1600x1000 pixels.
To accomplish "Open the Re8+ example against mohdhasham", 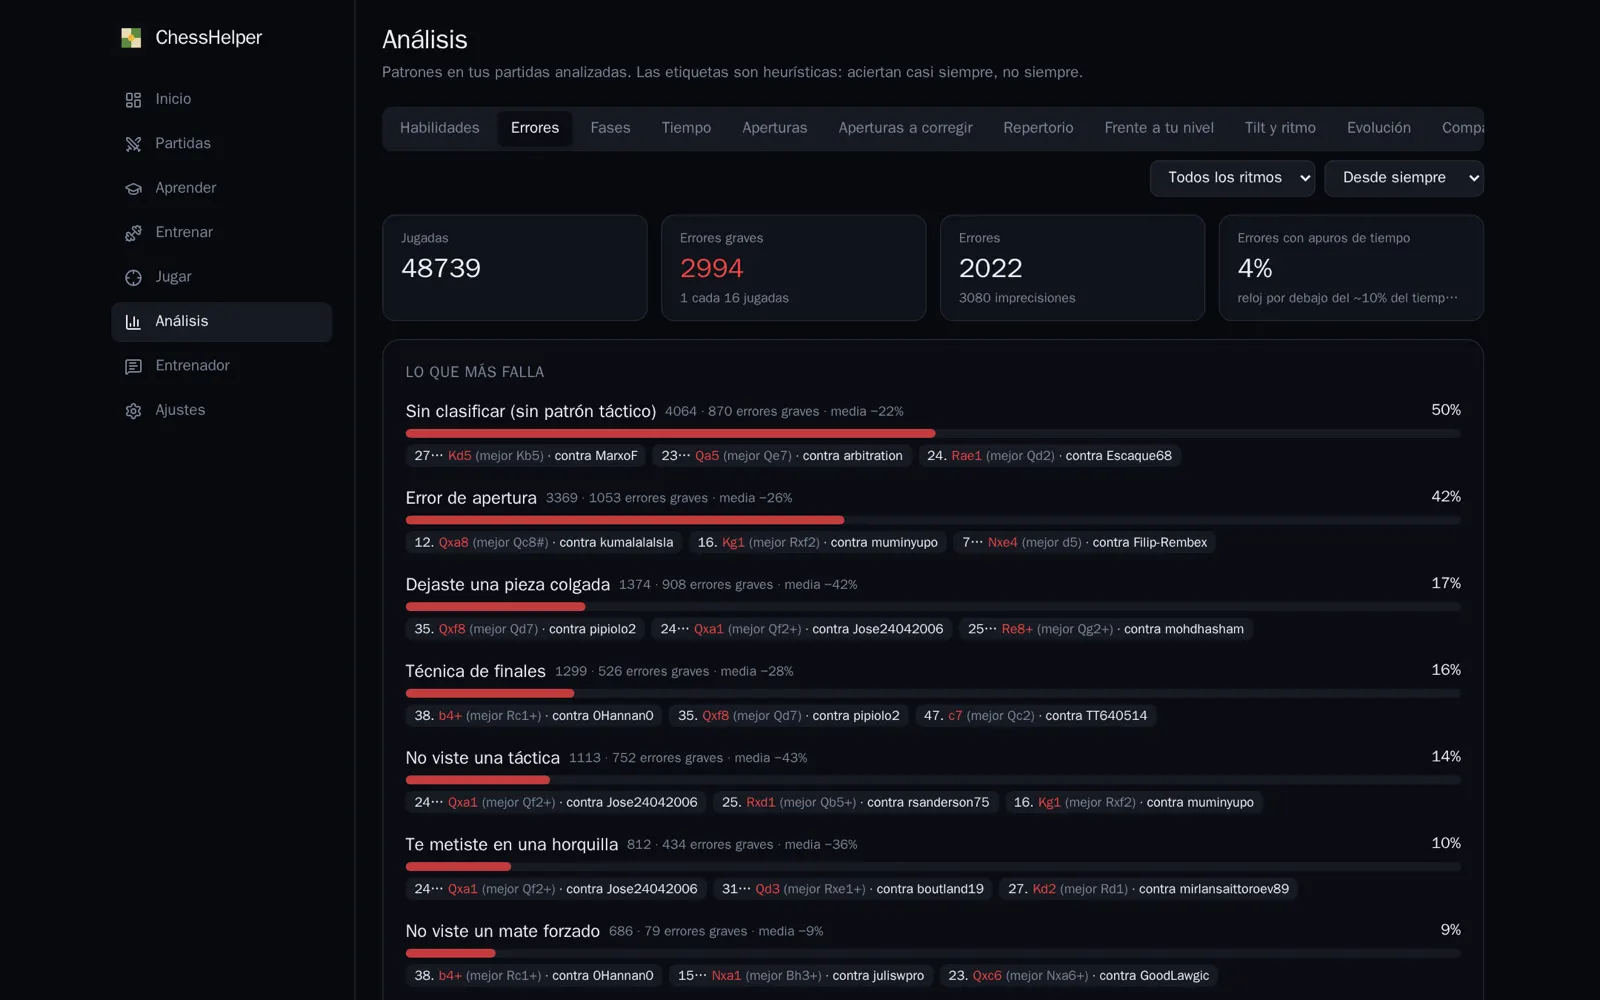I will [1106, 629].
